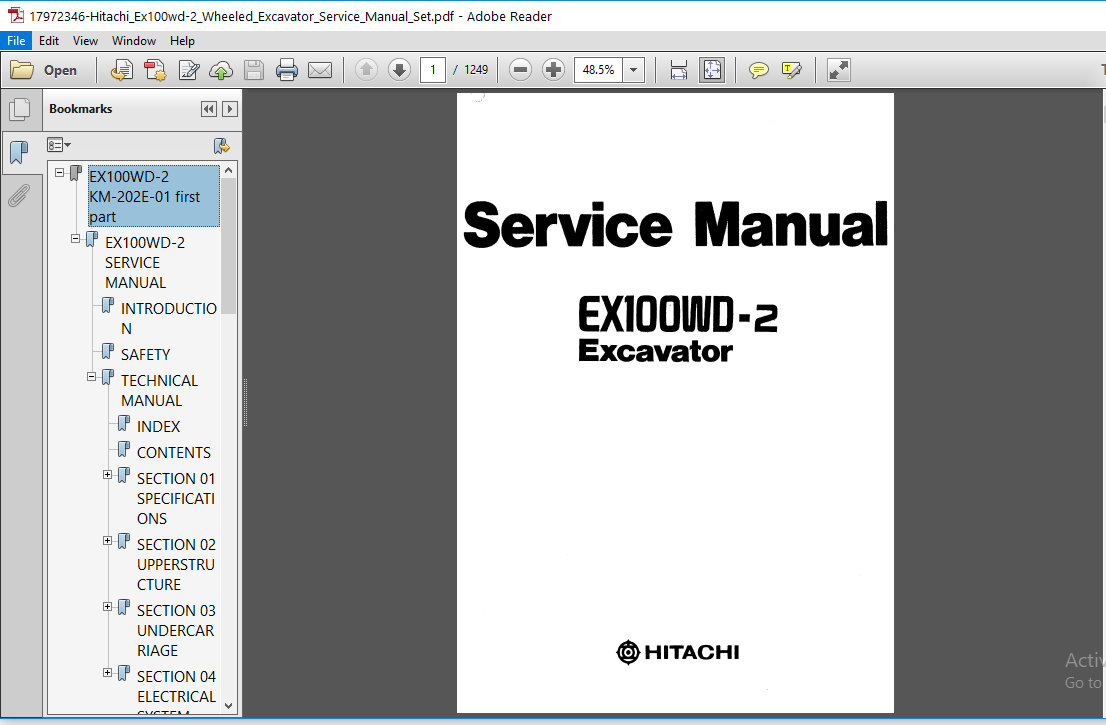This screenshot has width=1106, height=725.
Task: Click the sign document pencil icon
Action: tap(188, 70)
